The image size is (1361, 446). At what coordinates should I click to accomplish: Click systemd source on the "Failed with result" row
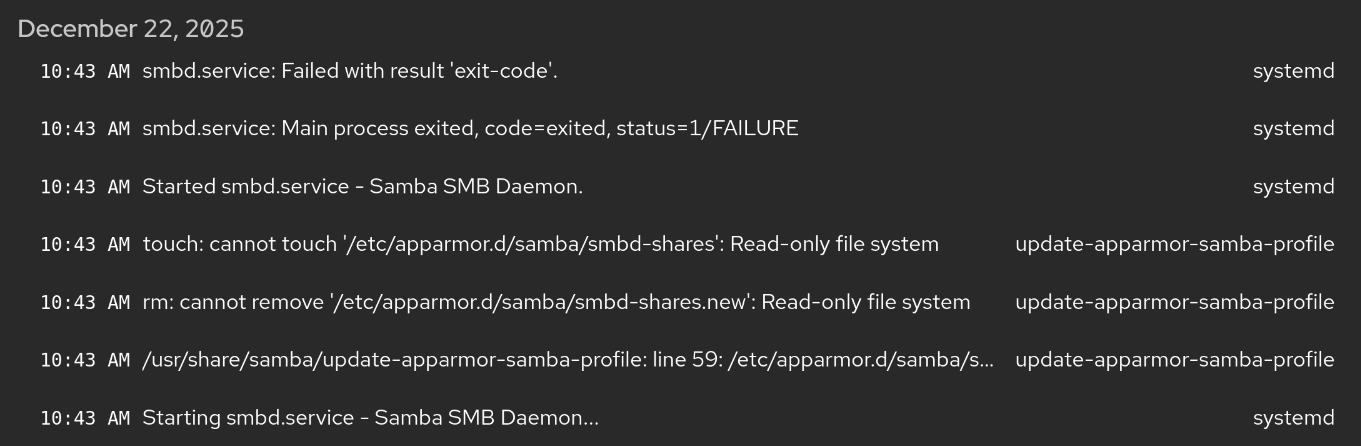tap(1293, 71)
